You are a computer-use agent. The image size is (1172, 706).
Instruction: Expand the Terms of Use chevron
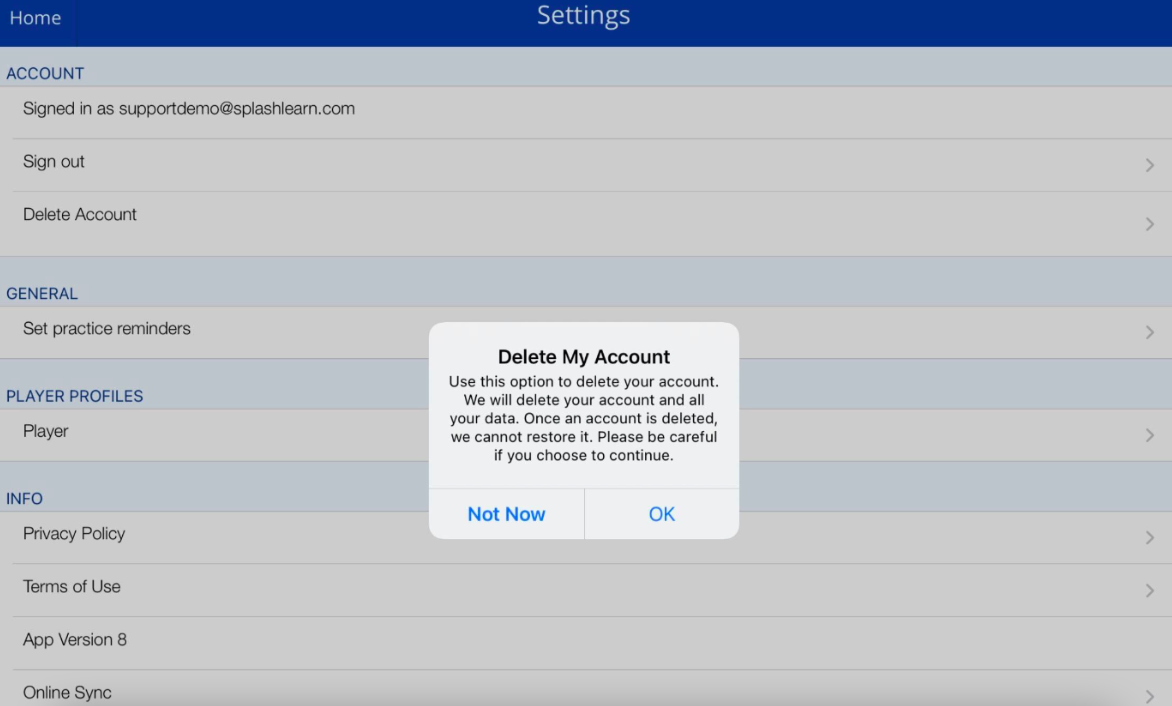[x=1148, y=590]
